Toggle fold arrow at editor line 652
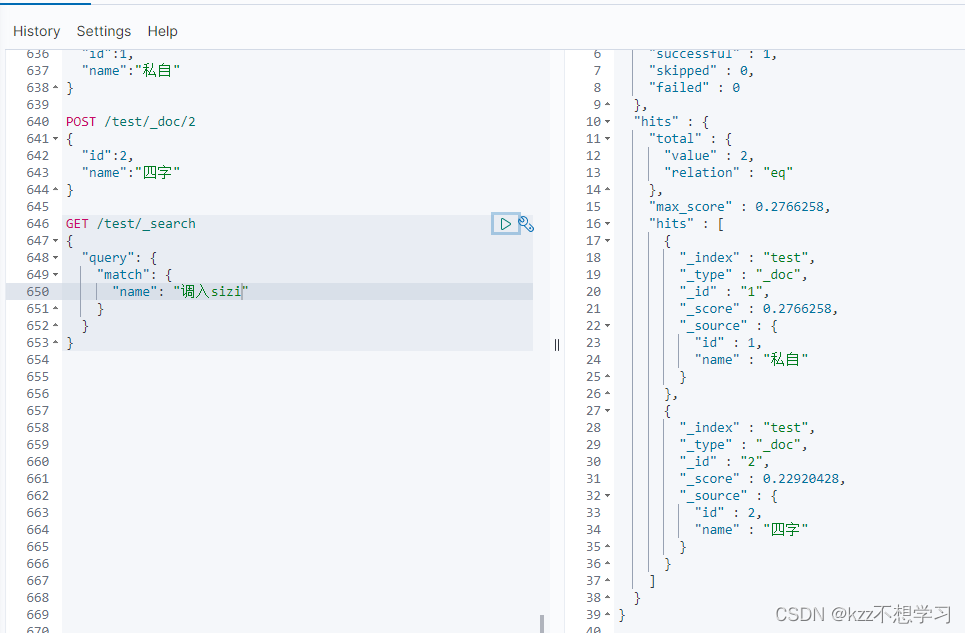The height and width of the screenshot is (633, 965). [x=55, y=326]
